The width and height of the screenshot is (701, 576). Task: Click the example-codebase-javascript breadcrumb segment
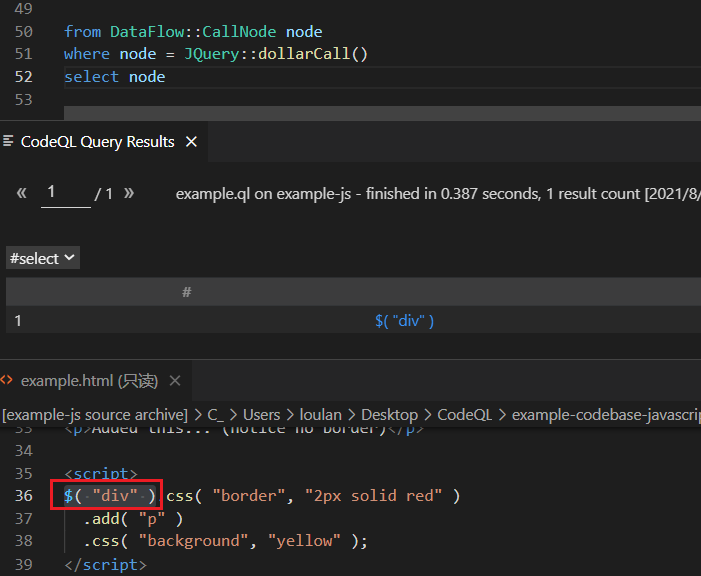(x=606, y=415)
